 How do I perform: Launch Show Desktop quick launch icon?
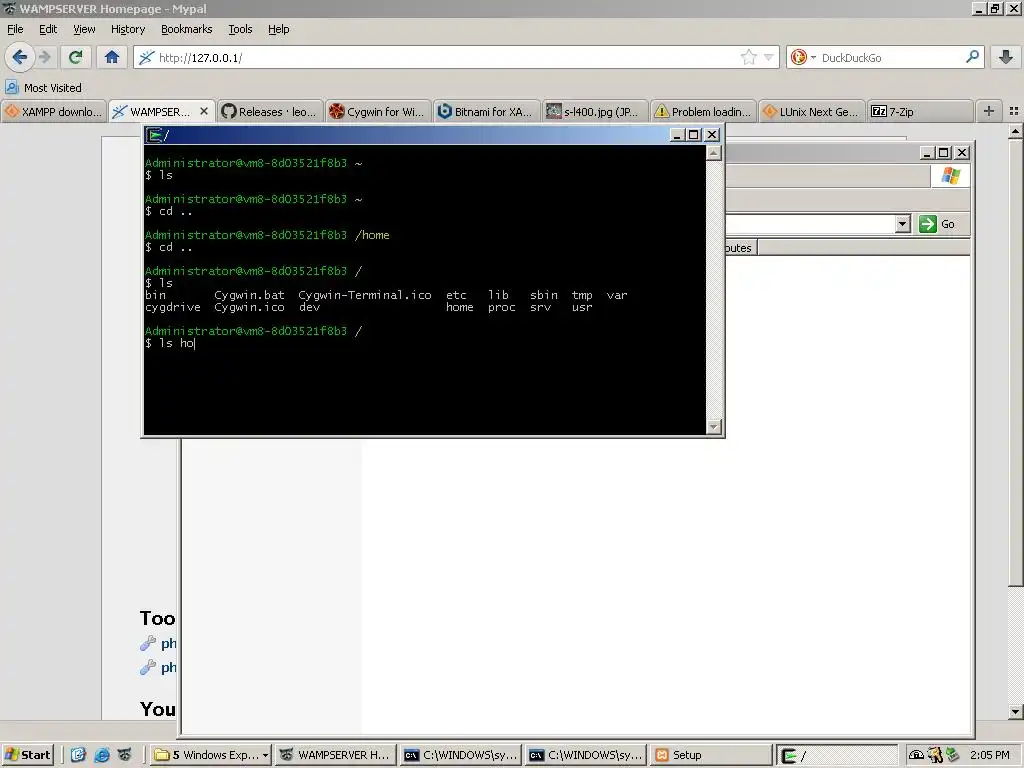coord(78,755)
